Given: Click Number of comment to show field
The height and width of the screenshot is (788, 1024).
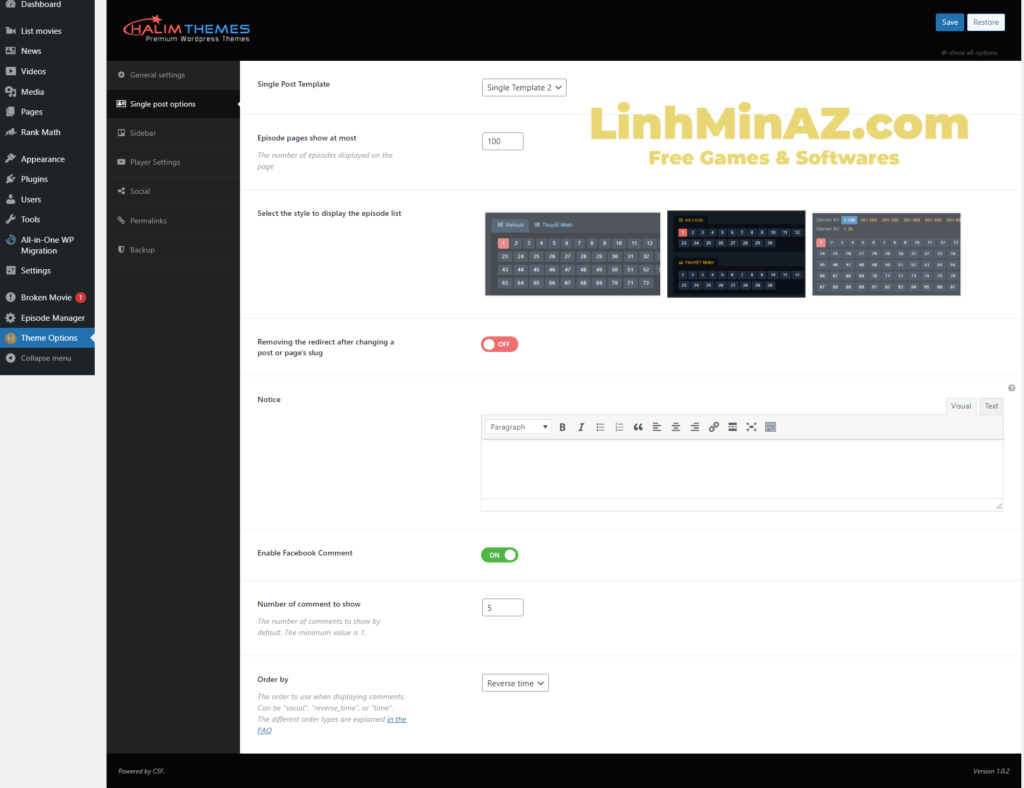Looking at the screenshot, I should [502, 608].
